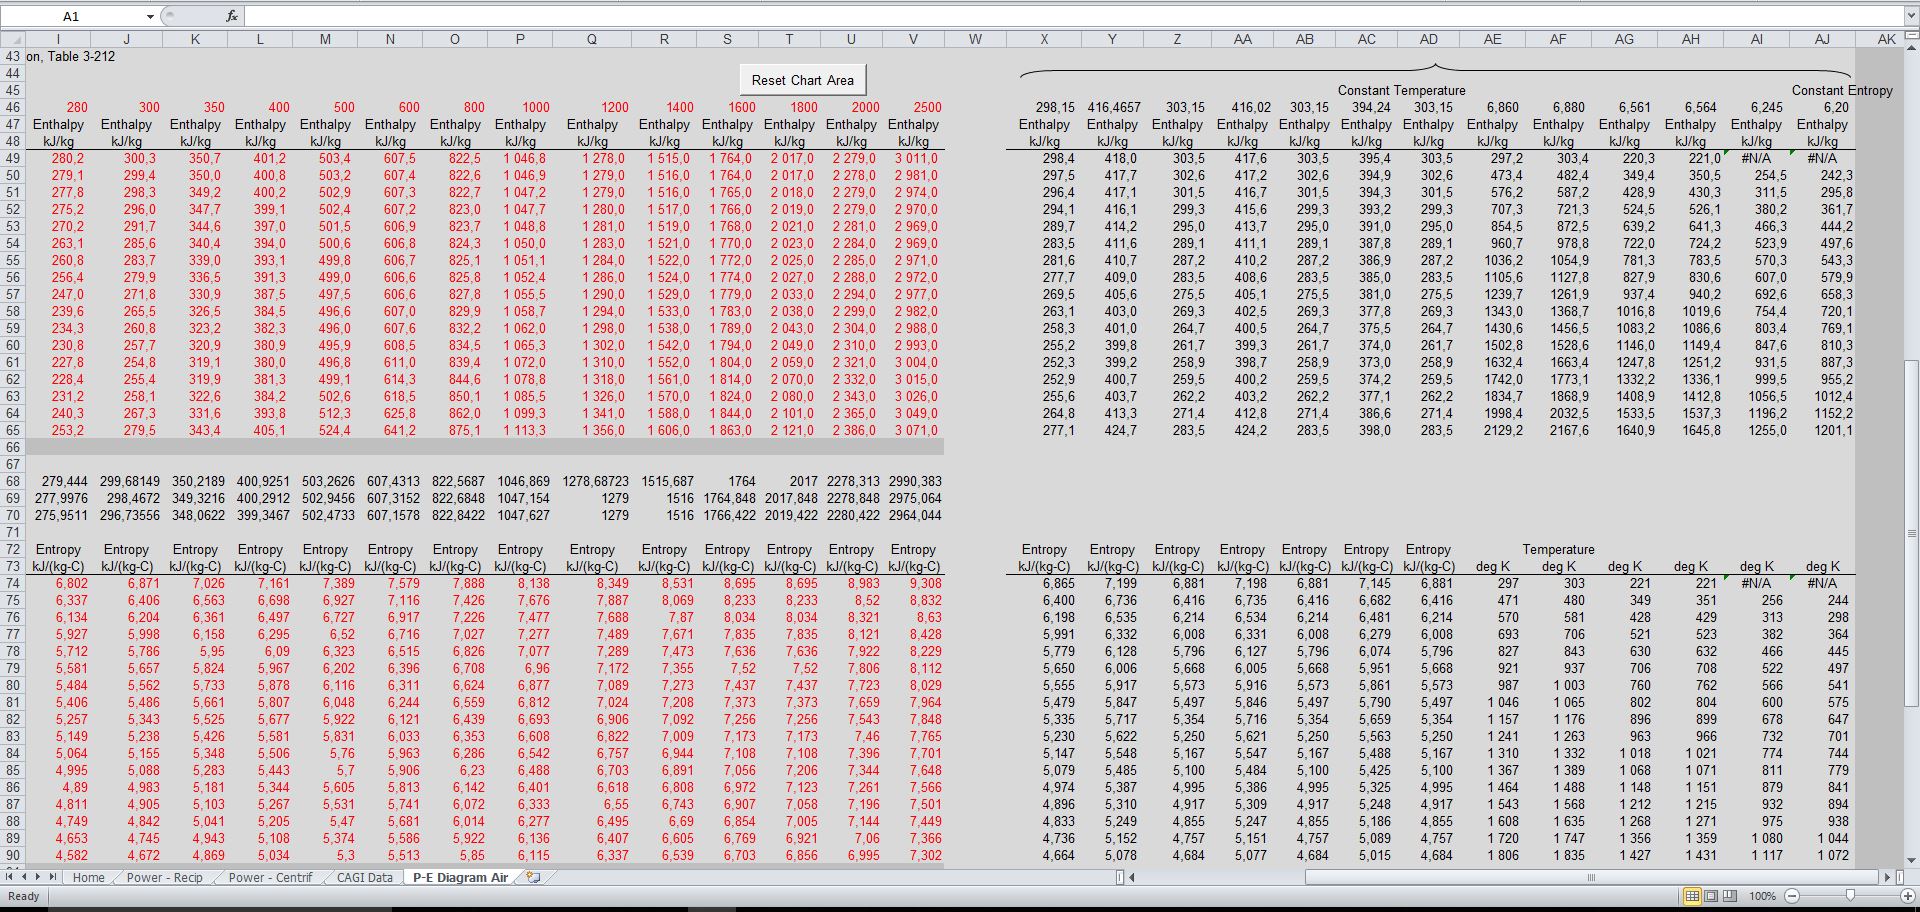Screen dimensions: 1920x912
Task: Open the Power - Centrif sheet tab
Action: 270,877
